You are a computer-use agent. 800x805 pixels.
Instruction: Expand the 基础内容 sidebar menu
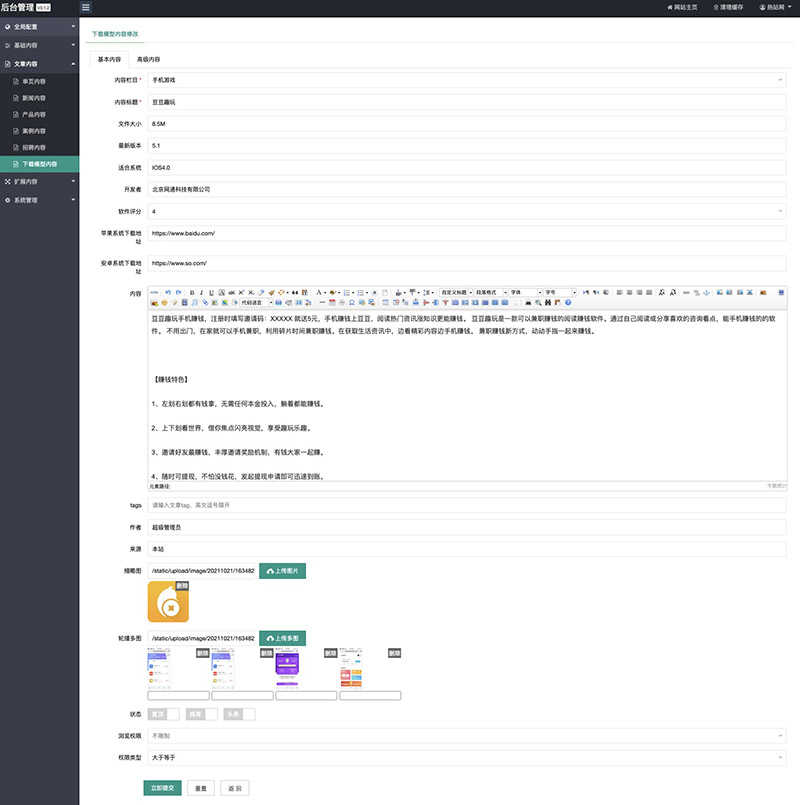coord(40,45)
